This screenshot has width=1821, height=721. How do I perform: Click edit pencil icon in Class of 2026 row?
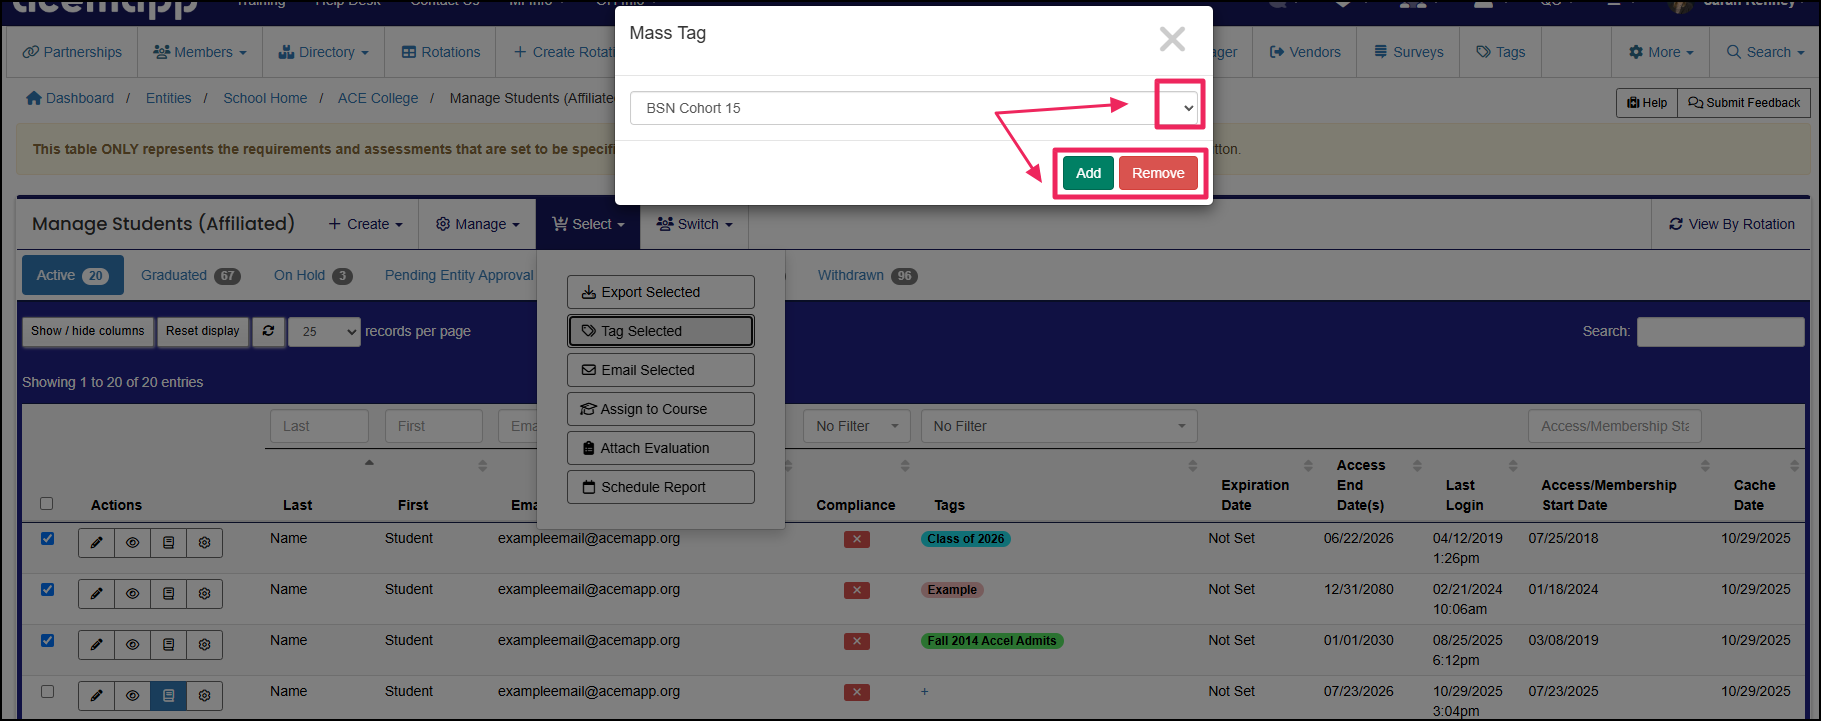[x=96, y=543]
